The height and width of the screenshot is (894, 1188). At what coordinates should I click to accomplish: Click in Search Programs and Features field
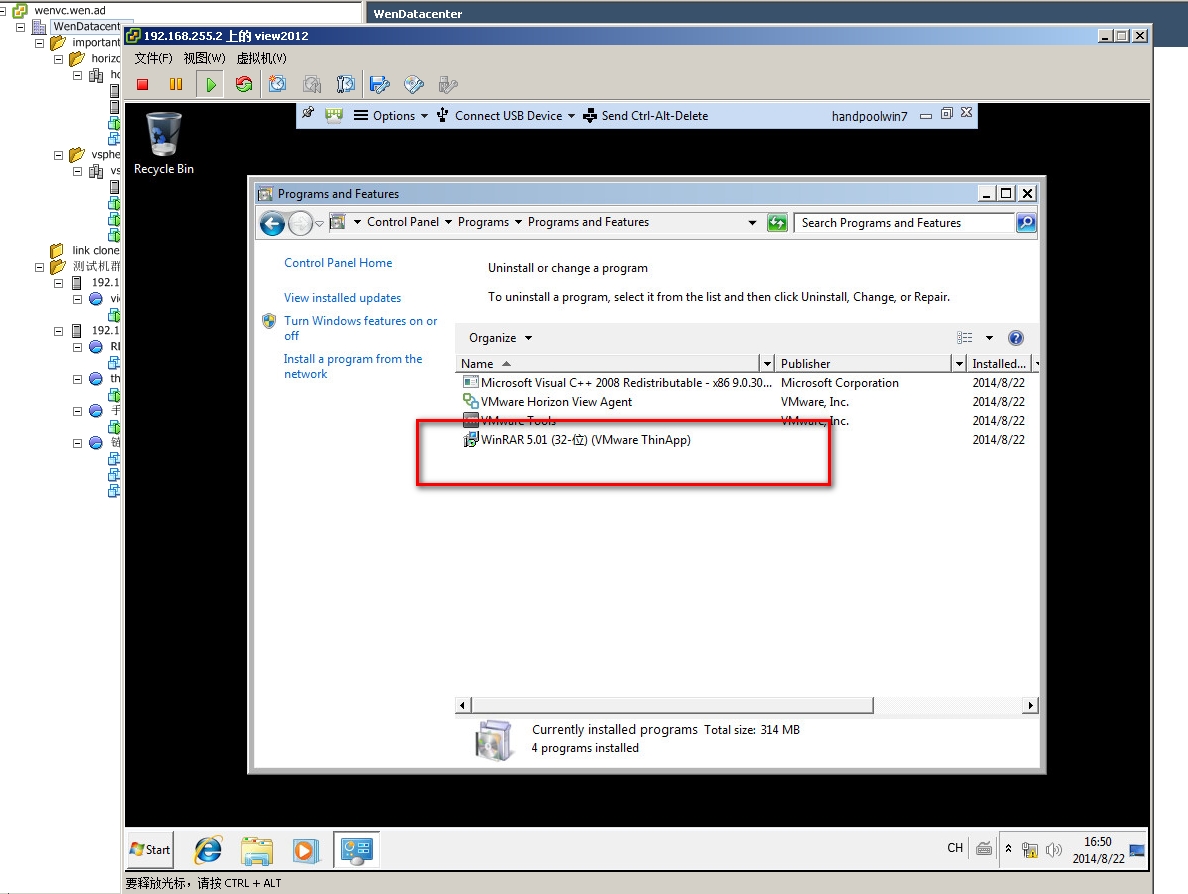point(903,223)
